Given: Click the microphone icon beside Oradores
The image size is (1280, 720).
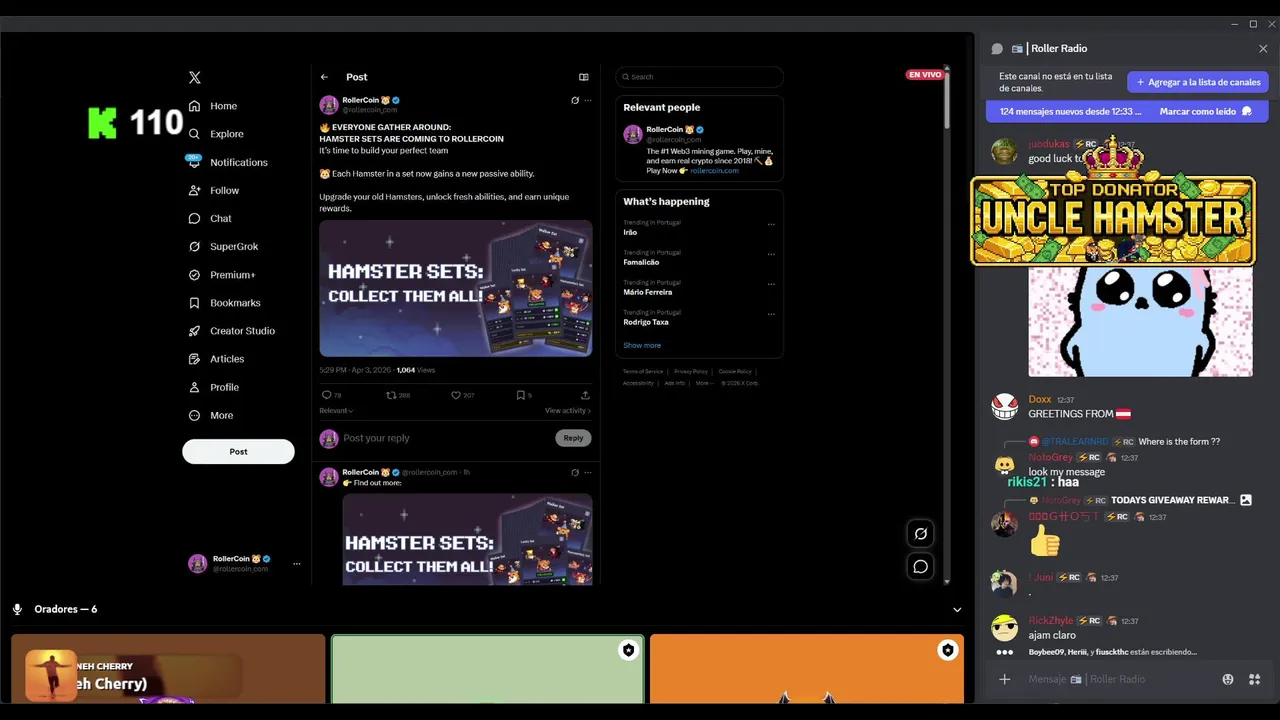Looking at the screenshot, I should (x=18, y=609).
